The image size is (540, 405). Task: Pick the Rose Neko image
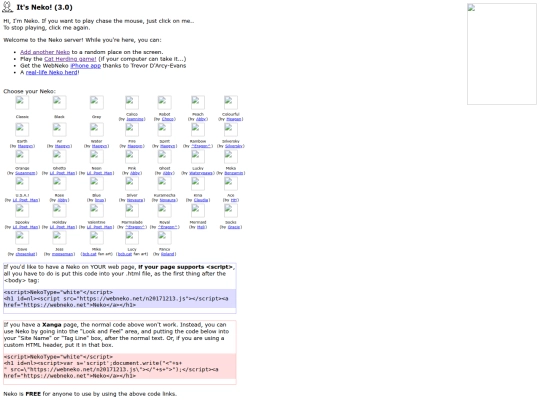(59, 184)
